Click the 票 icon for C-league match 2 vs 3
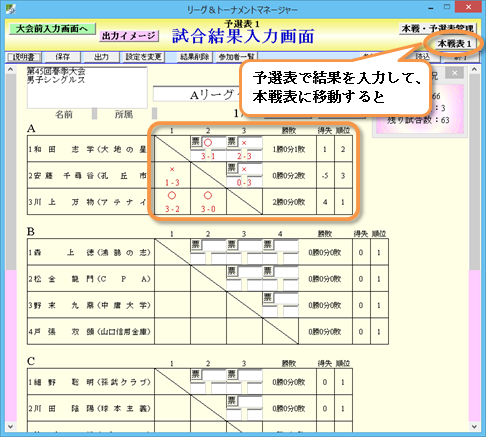Viewport: 486px width, 437px height. tap(232, 400)
